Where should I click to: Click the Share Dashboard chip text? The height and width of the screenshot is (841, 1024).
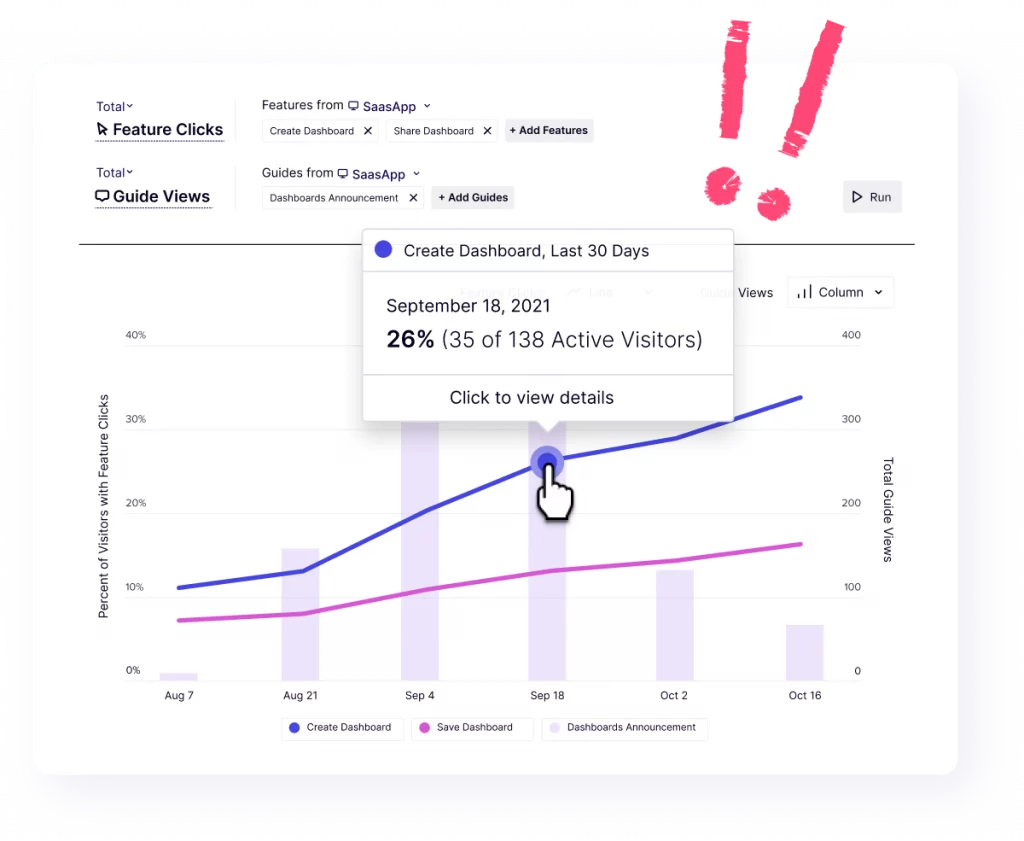pyautogui.click(x=434, y=131)
